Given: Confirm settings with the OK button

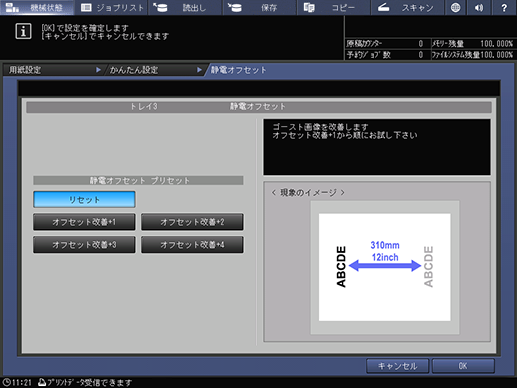Looking at the screenshot, I should pos(463,366).
